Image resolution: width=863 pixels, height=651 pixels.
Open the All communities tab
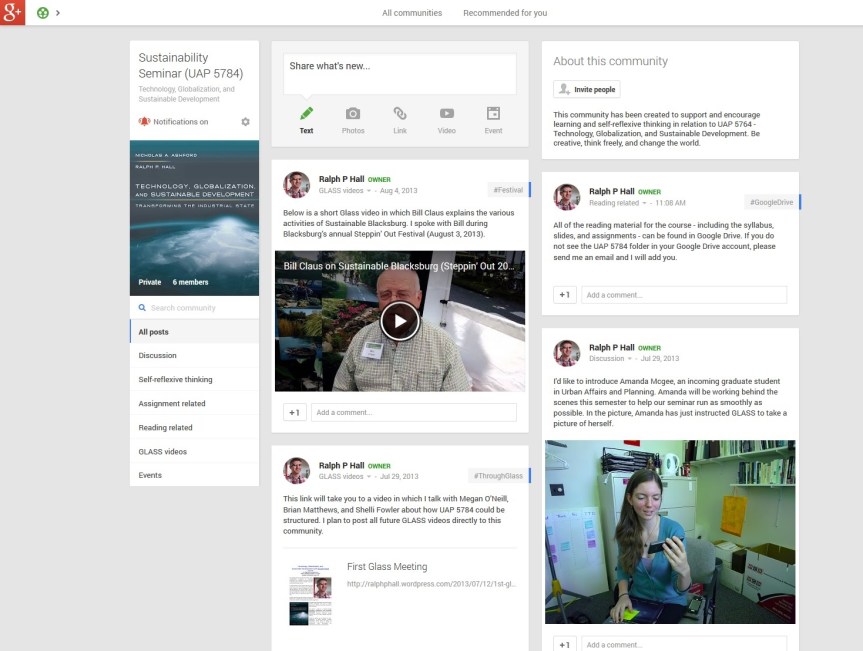point(411,13)
